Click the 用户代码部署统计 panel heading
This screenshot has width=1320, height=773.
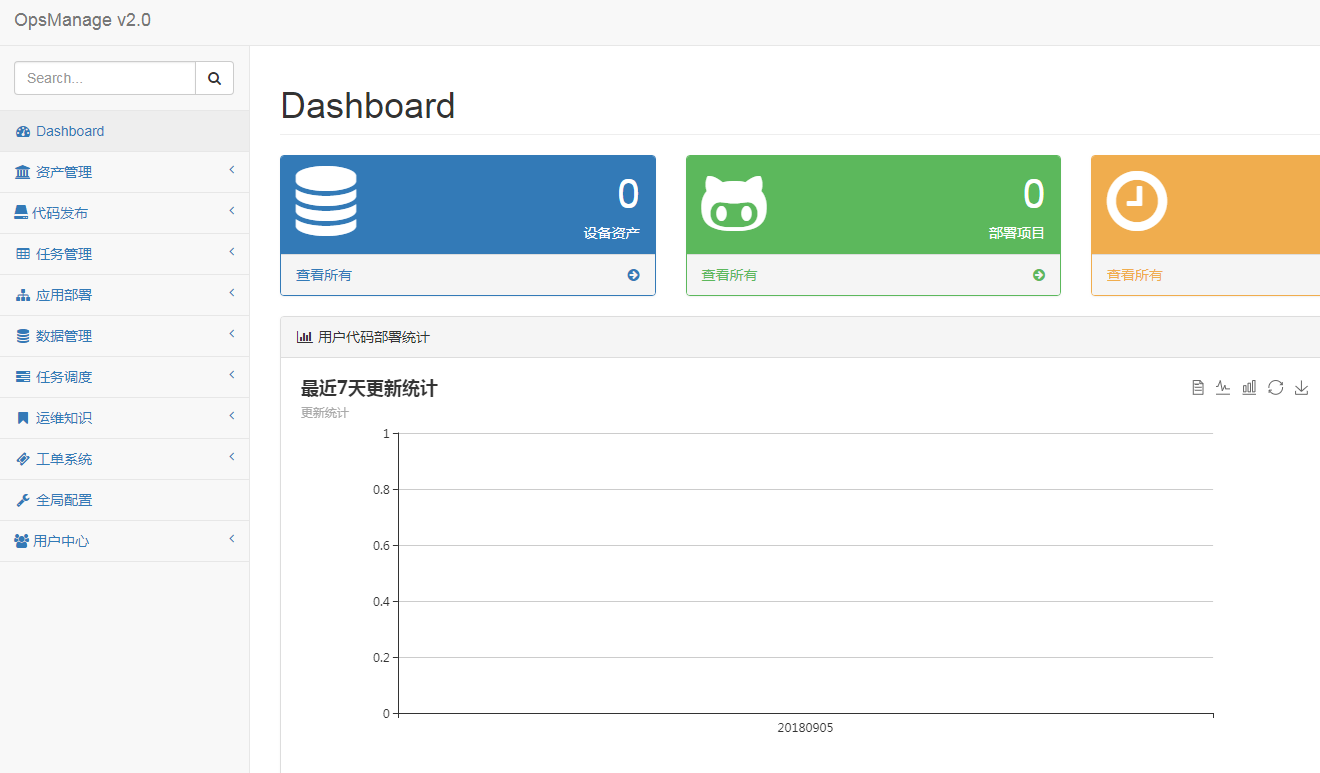(x=373, y=337)
